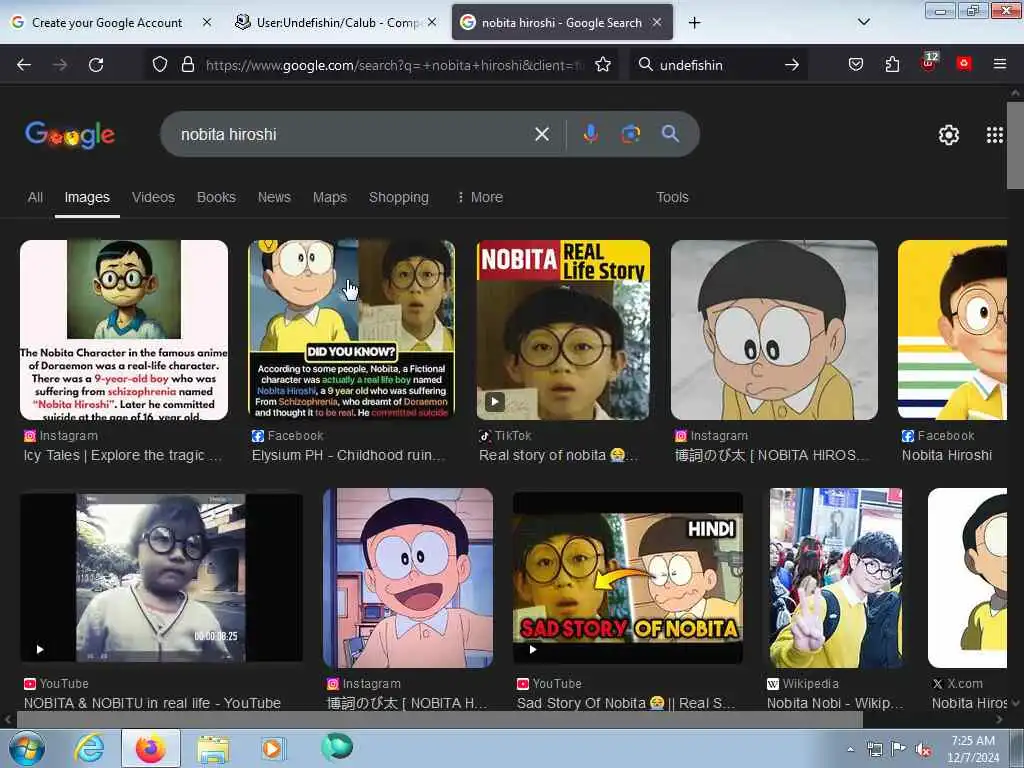This screenshot has width=1024, height=768.
Task: Click the vertical page scrollbar
Action: coord(1015,147)
